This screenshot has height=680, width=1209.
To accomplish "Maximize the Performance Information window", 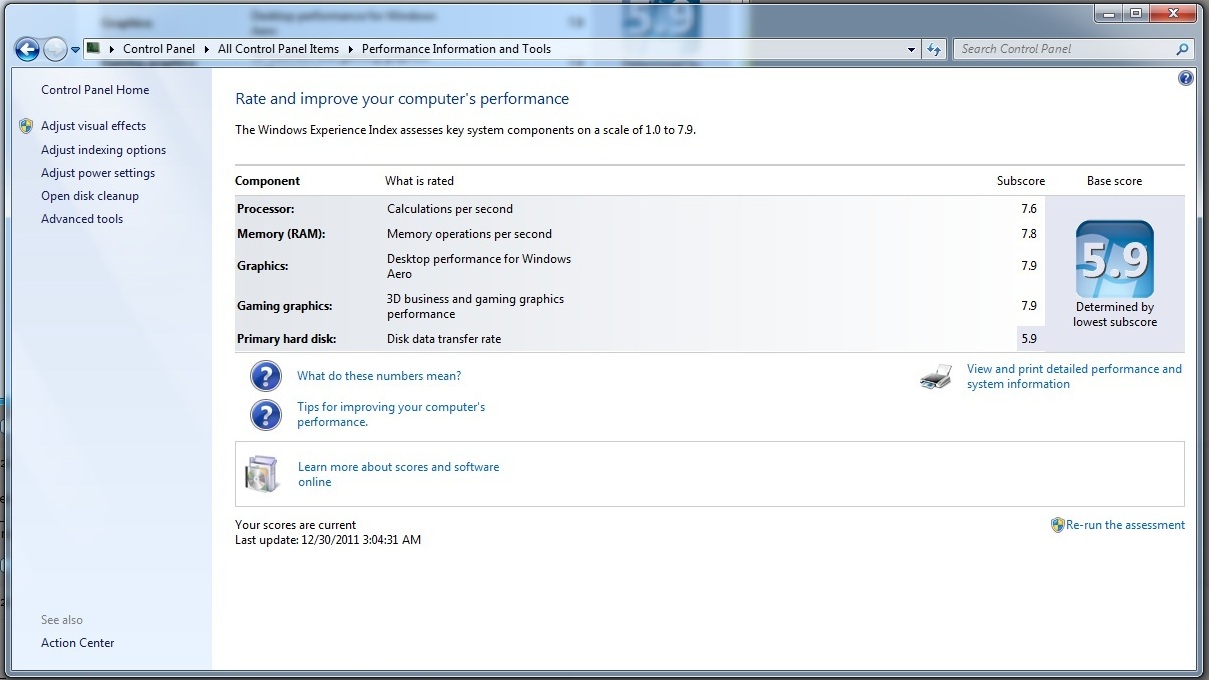I will point(1135,13).
